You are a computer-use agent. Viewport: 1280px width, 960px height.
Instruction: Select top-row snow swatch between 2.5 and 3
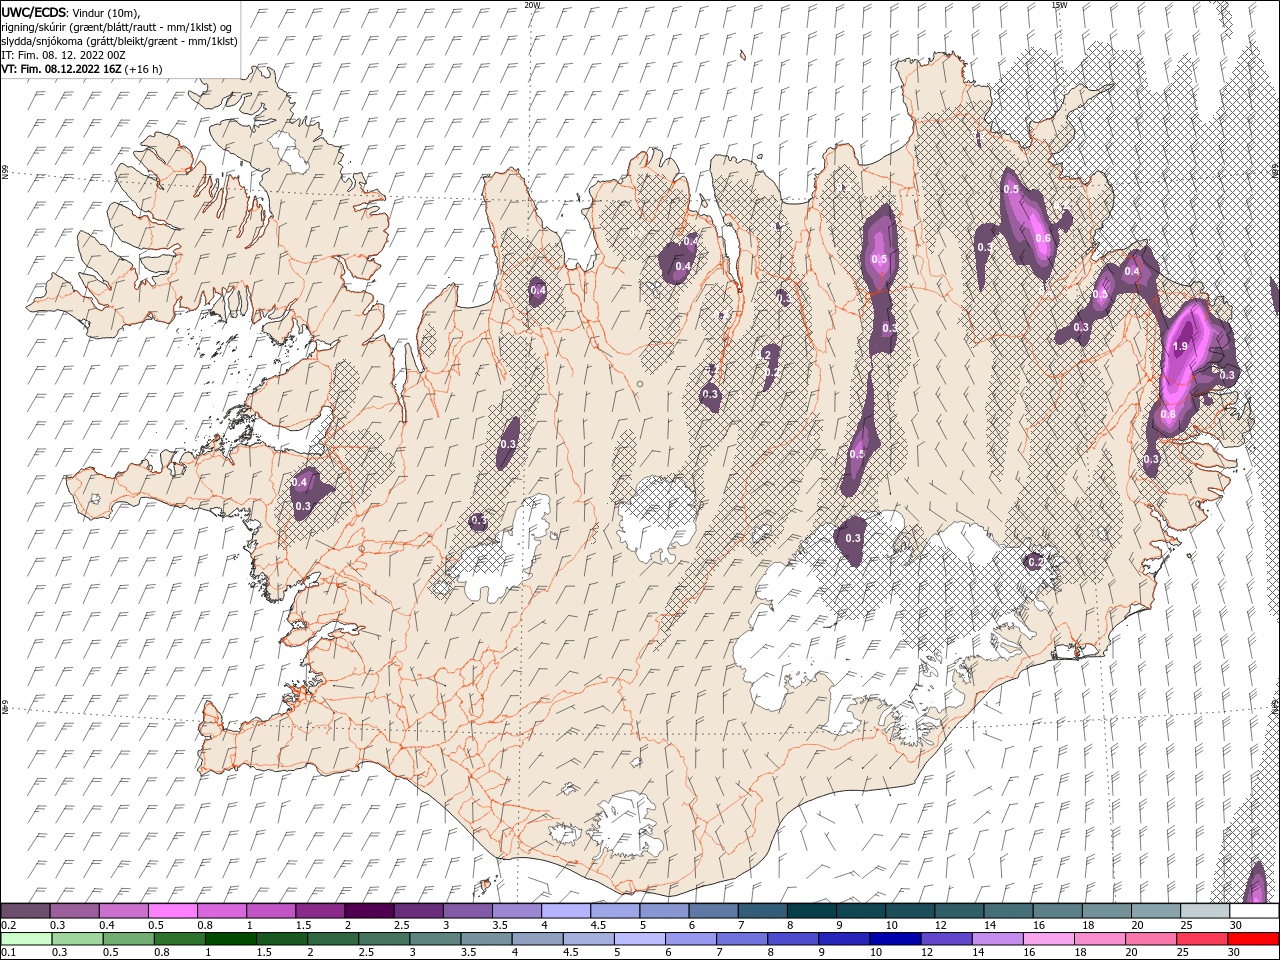pos(418,911)
